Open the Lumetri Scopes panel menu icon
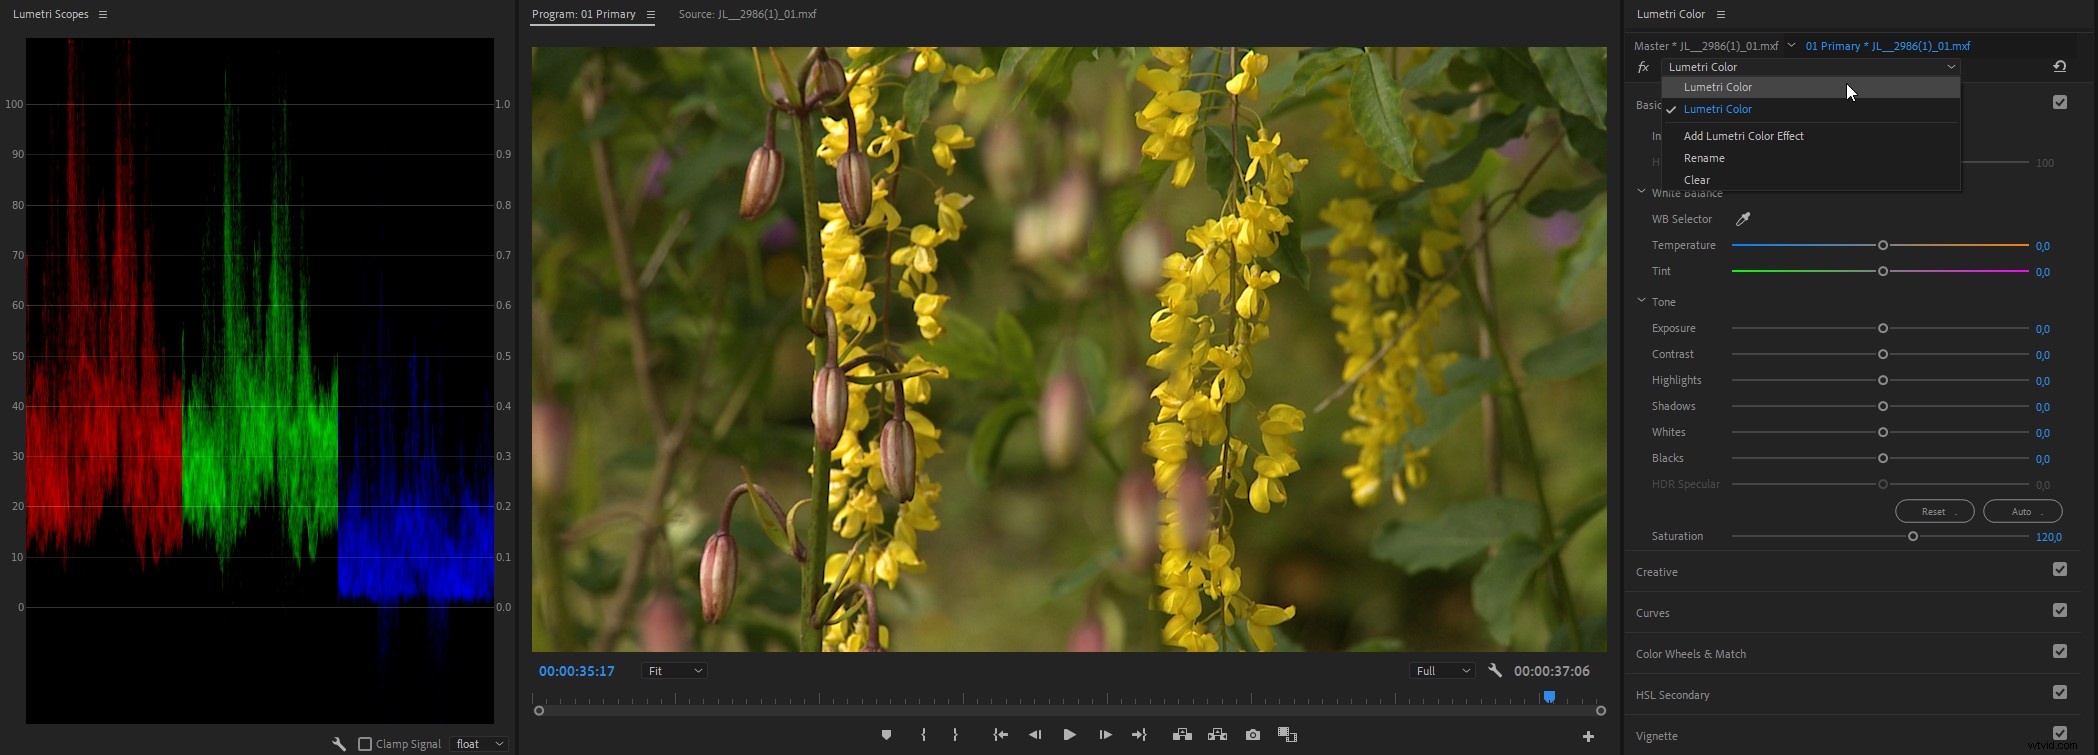 [103, 15]
